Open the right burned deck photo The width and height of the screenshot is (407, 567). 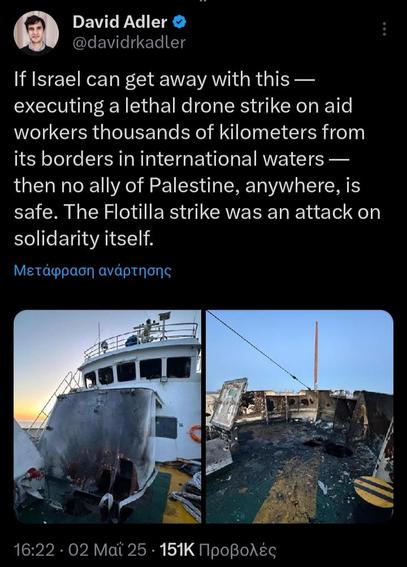click(300, 417)
